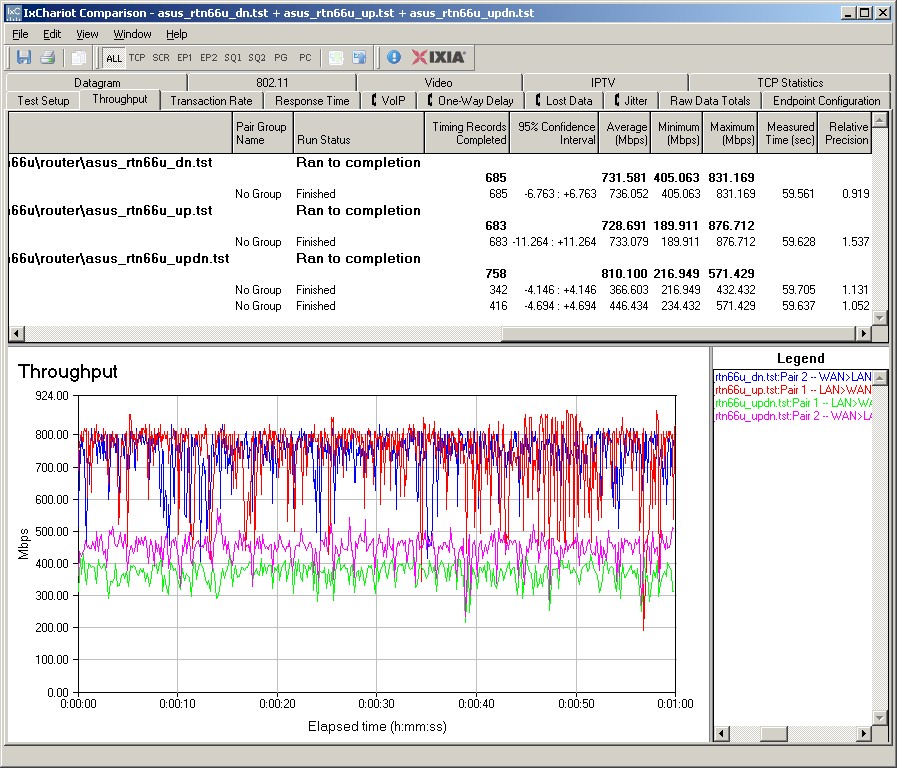Switch to the Lost Data tab
This screenshot has width=897, height=768.
(564, 101)
